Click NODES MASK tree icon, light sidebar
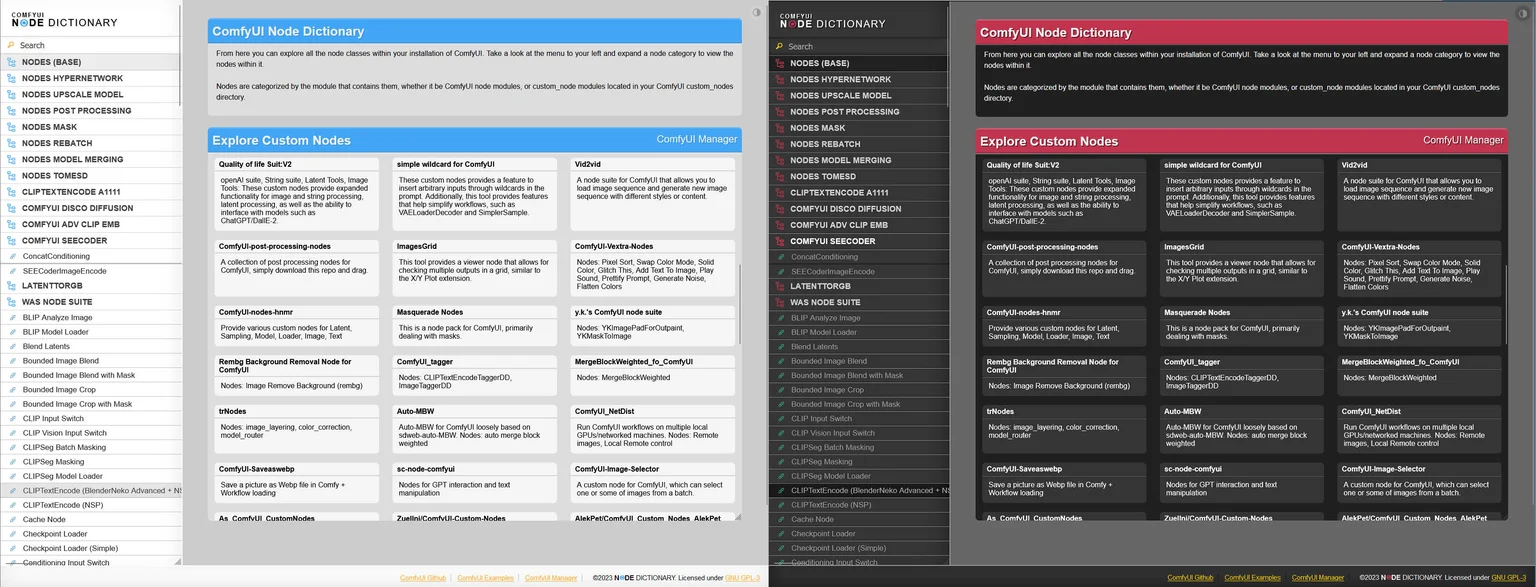The image size is (1536, 587). click(x=11, y=127)
